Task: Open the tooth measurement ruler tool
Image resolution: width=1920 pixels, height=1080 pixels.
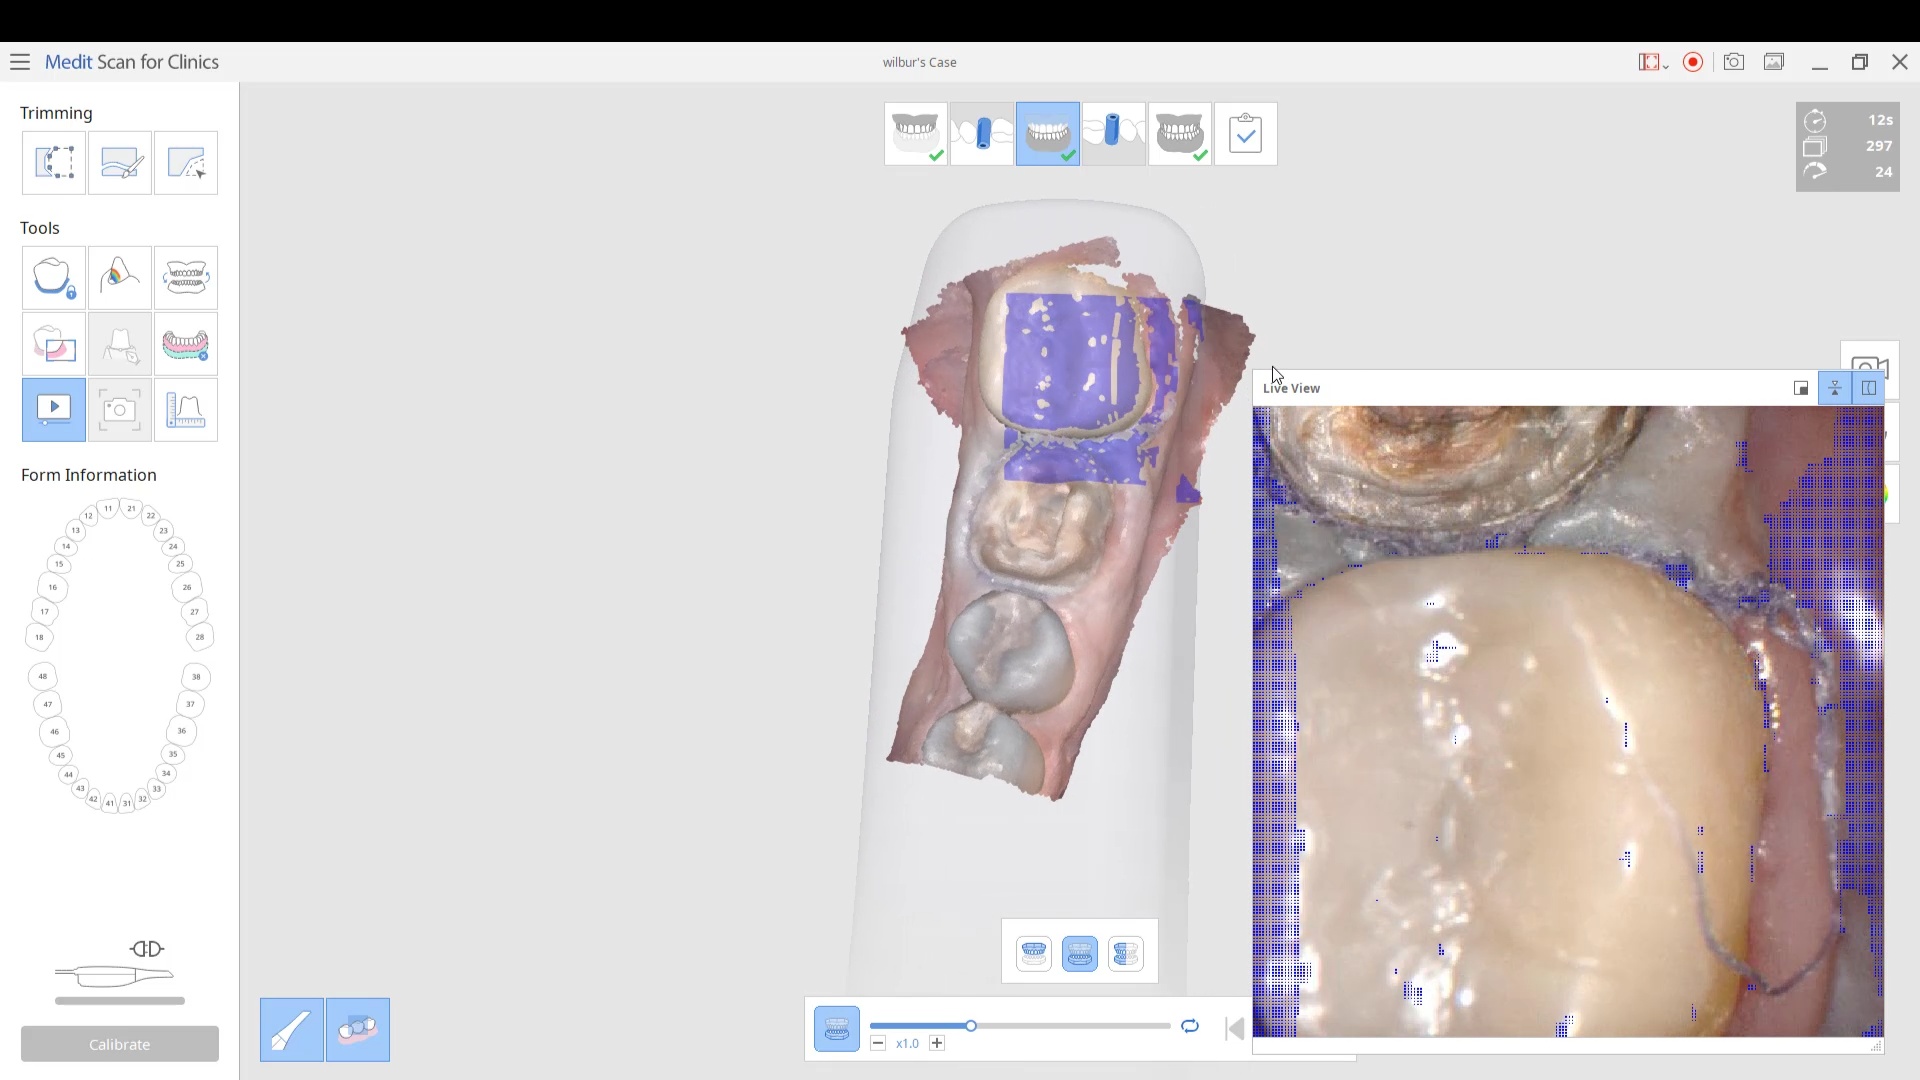Action: (186, 410)
